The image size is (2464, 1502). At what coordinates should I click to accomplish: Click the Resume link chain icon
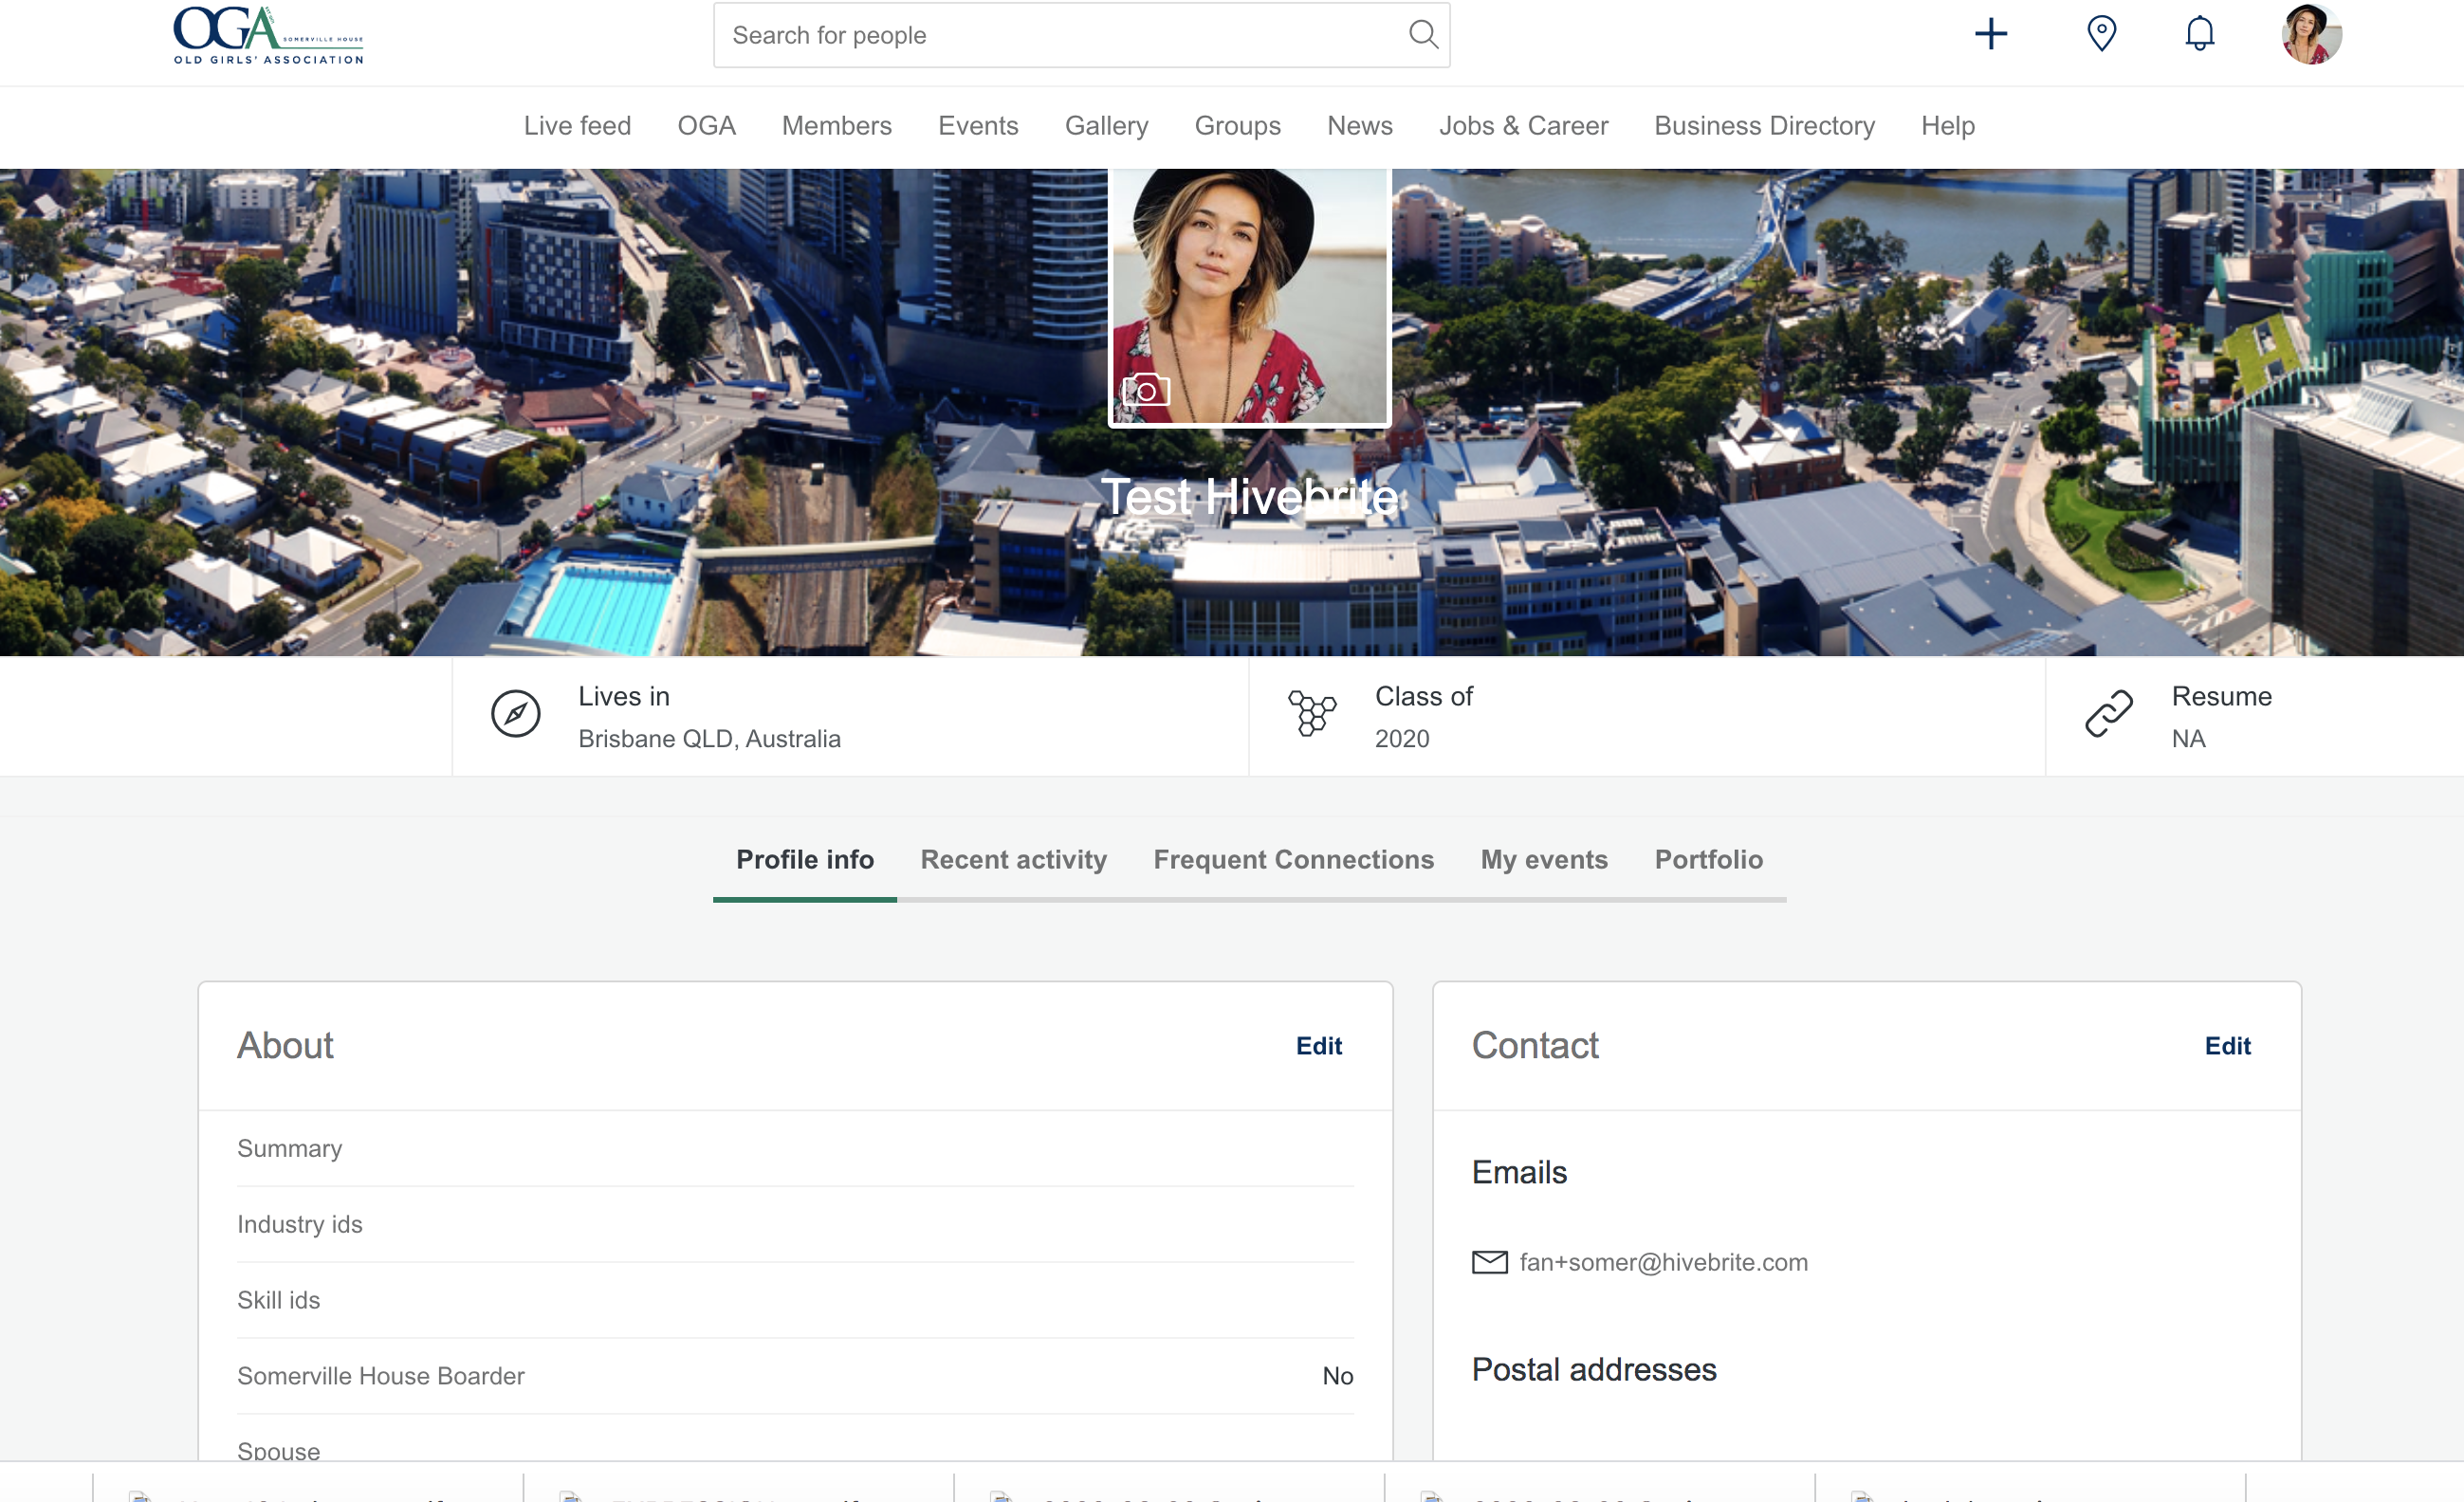2109,714
